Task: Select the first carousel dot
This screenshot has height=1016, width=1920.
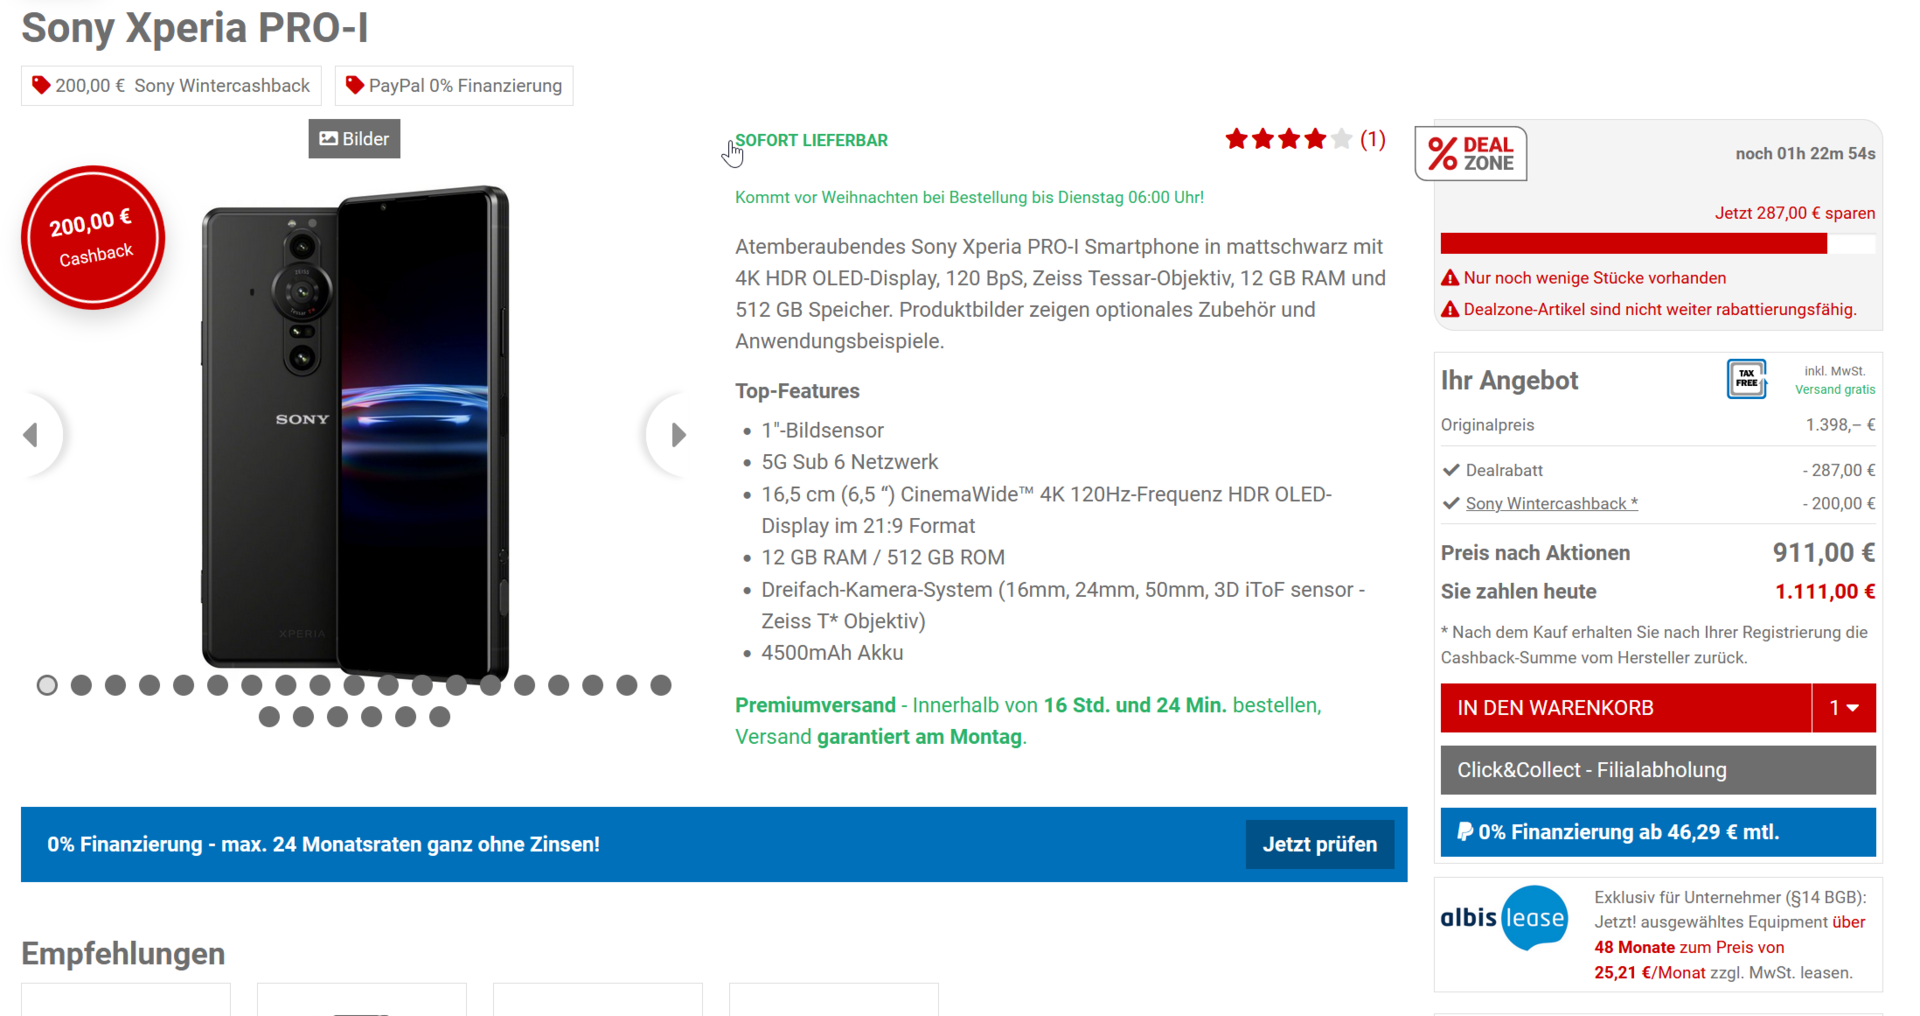Action: click(x=47, y=685)
